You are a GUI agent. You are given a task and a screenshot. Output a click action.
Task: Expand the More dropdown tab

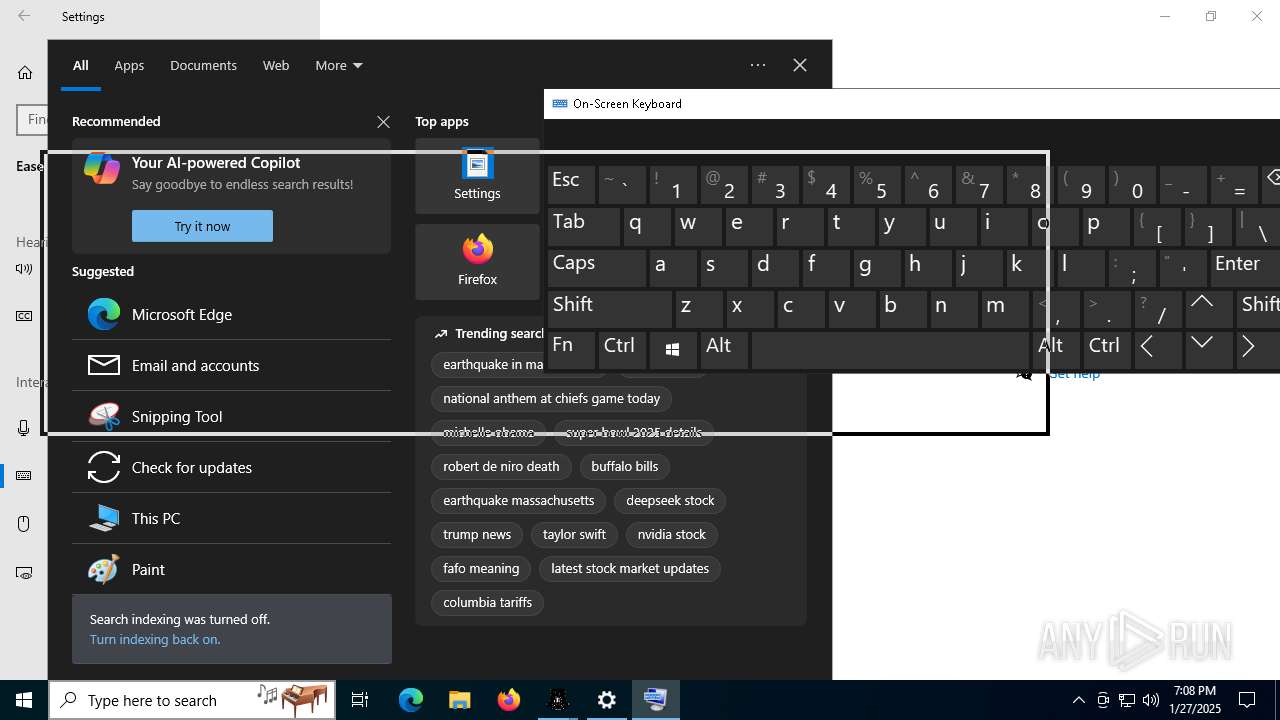(x=339, y=65)
